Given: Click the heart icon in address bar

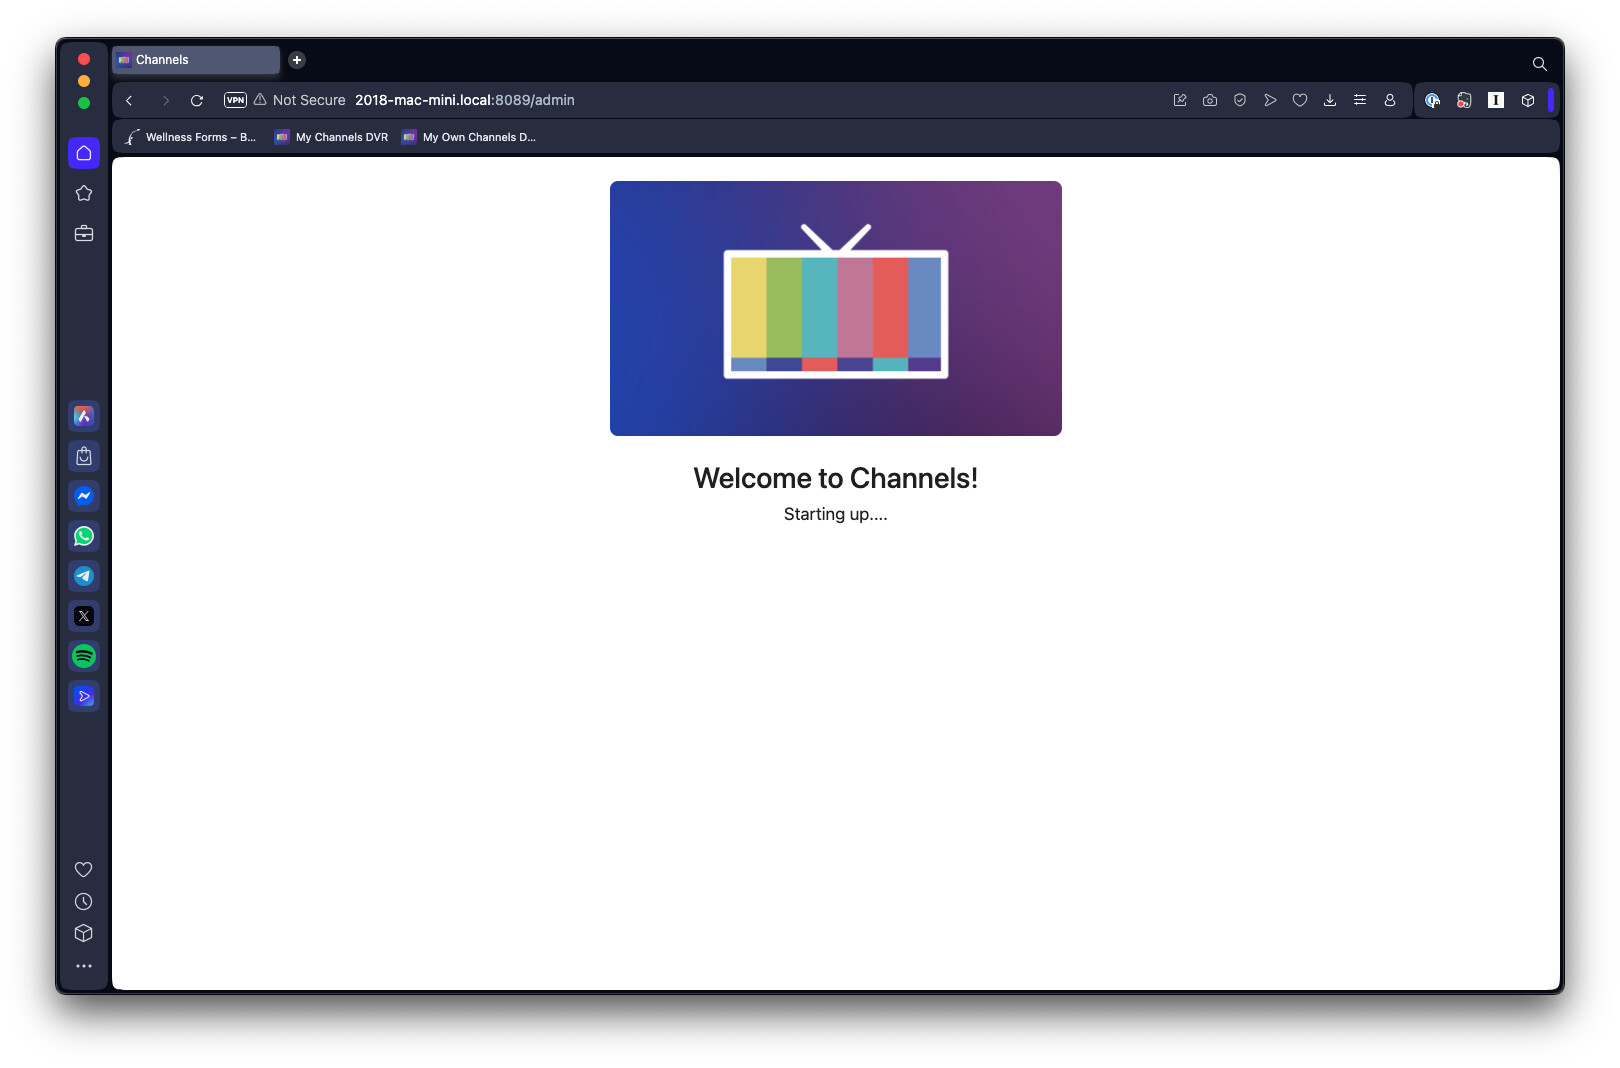Looking at the screenshot, I should point(1300,100).
